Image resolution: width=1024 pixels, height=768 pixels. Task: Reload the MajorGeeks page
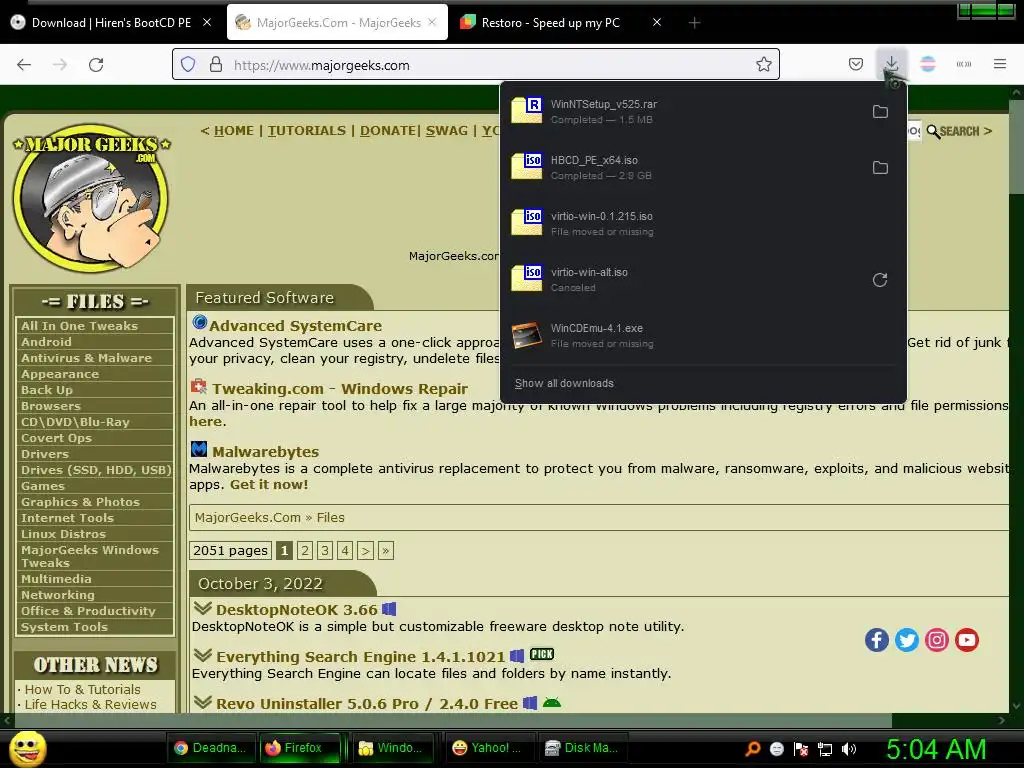pyautogui.click(x=96, y=65)
